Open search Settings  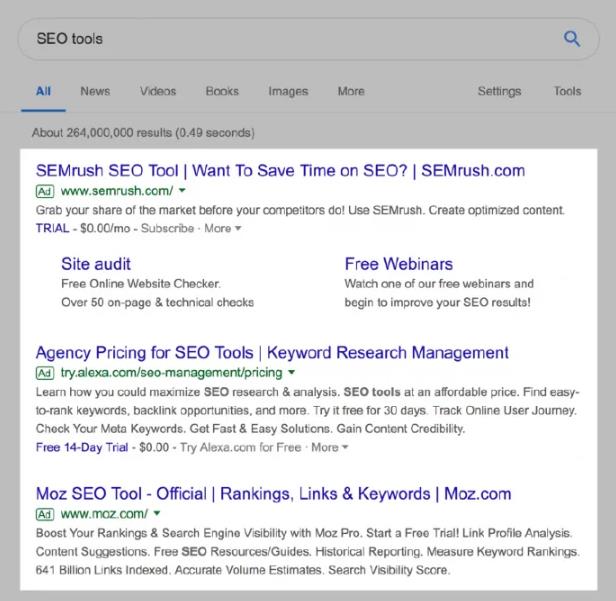(x=499, y=91)
